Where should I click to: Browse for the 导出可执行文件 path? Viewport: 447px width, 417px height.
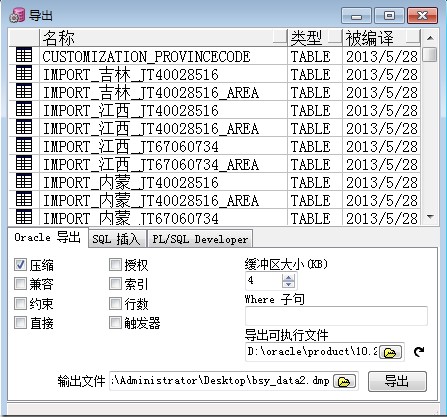click(x=391, y=352)
